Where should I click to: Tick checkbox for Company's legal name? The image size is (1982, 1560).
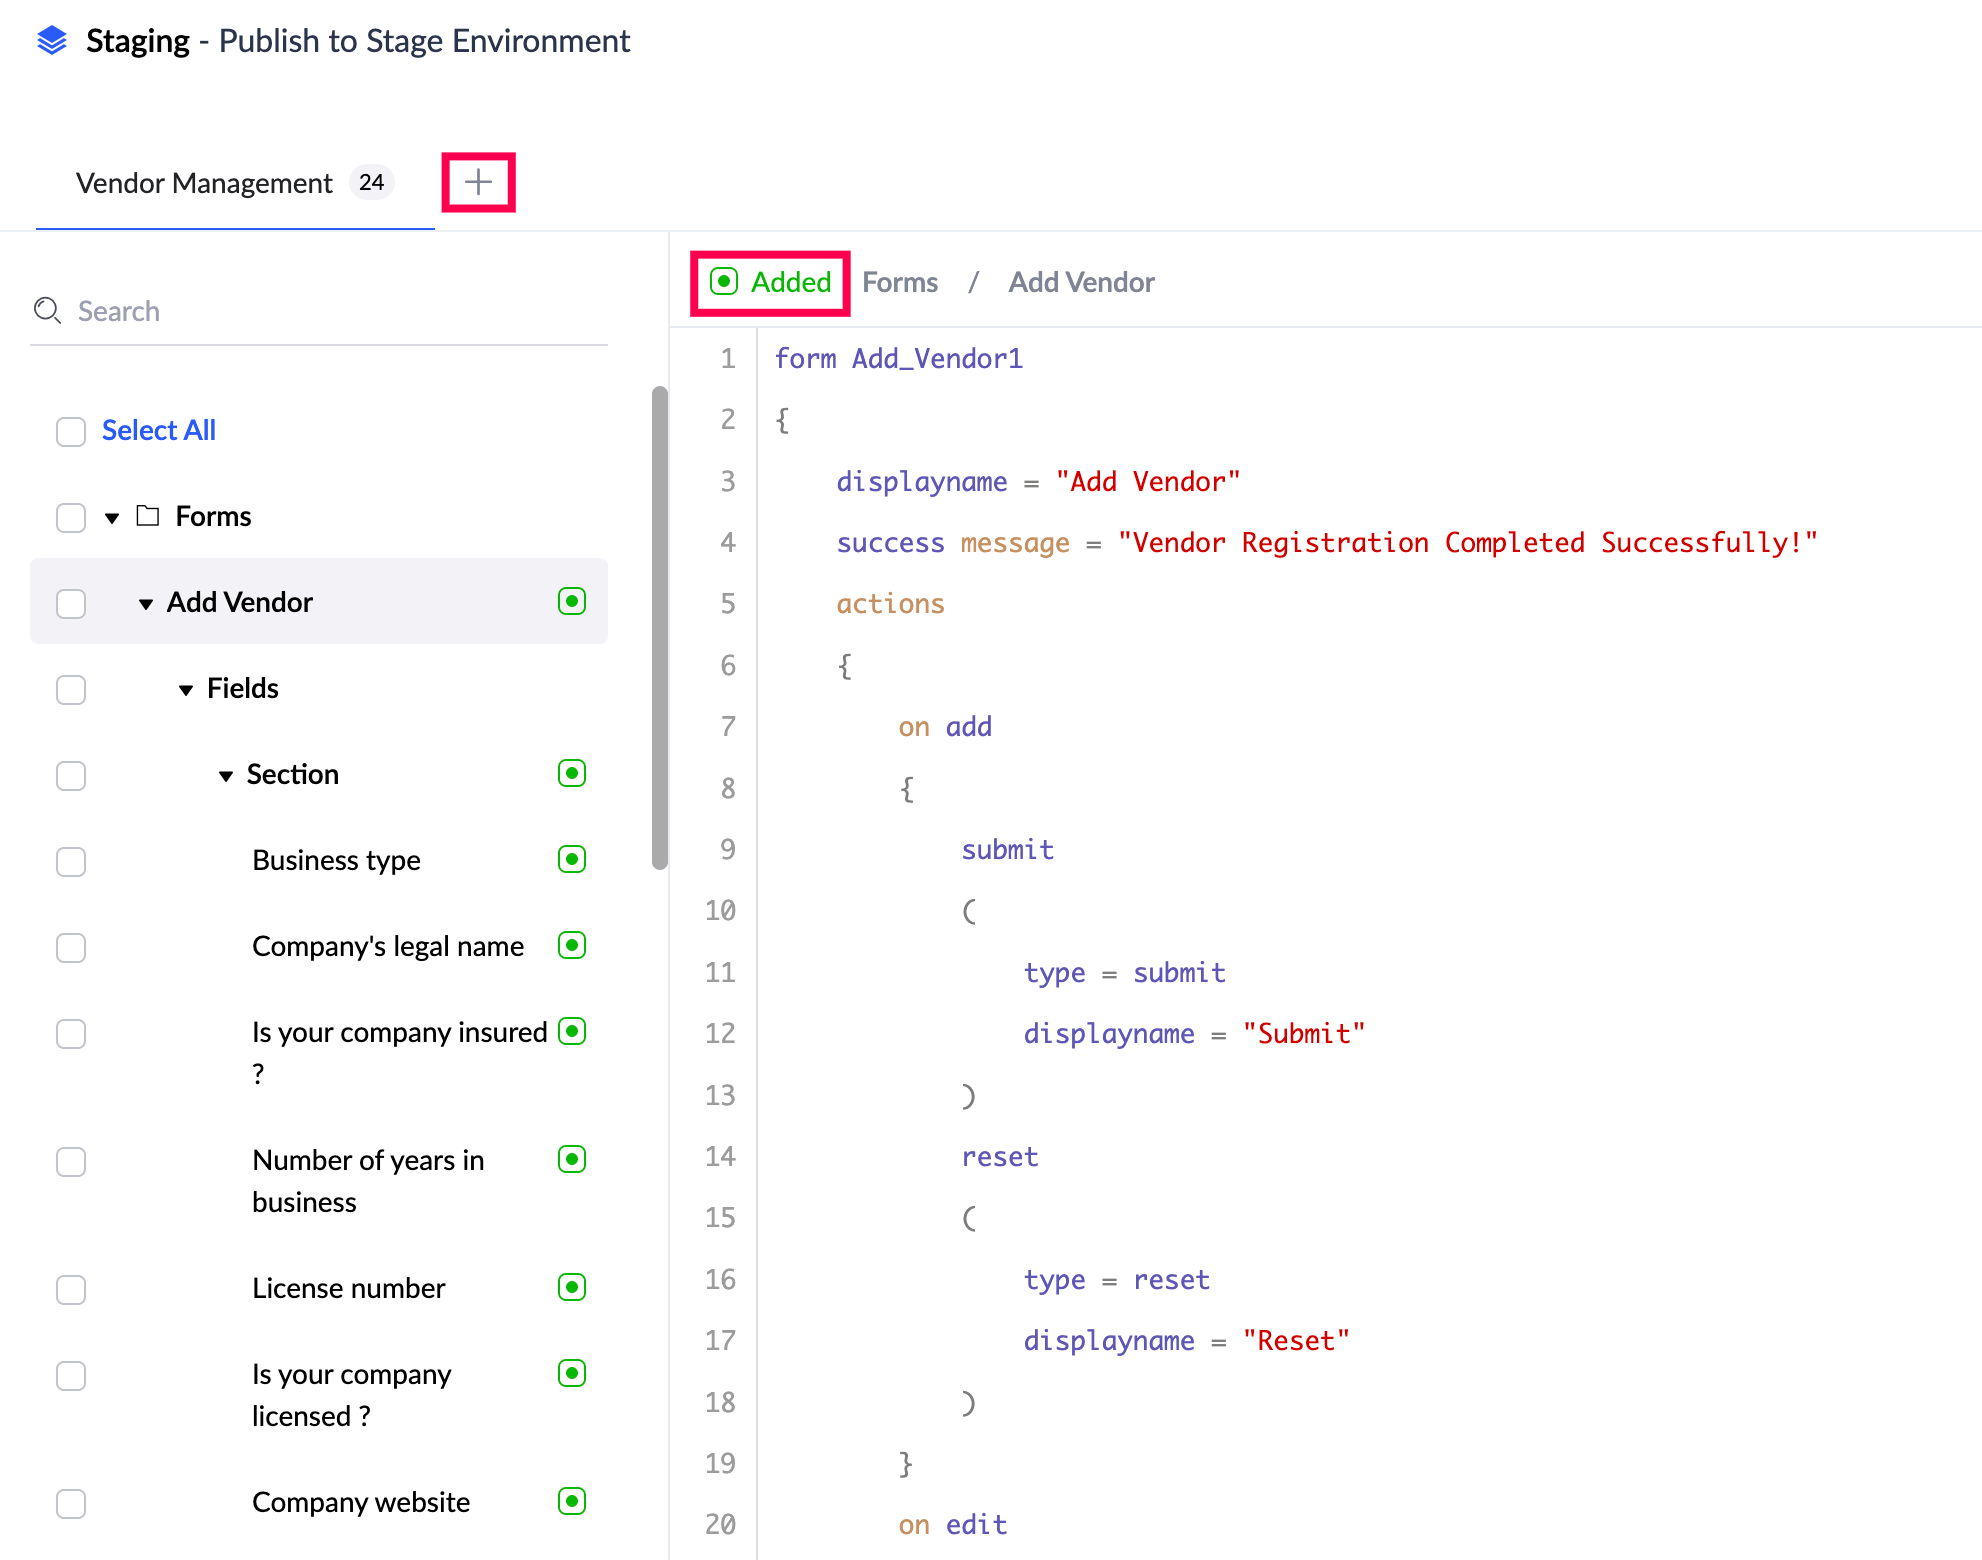point(71,948)
